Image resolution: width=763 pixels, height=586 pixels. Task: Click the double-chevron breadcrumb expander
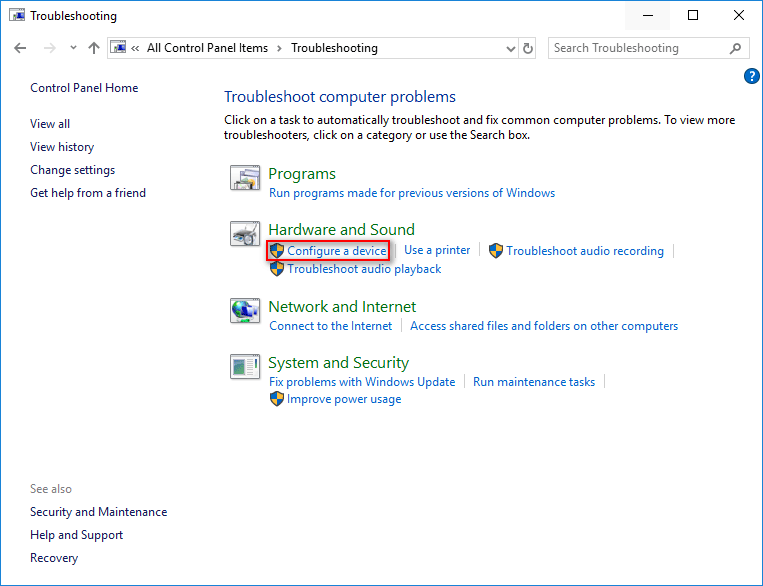pos(135,48)
